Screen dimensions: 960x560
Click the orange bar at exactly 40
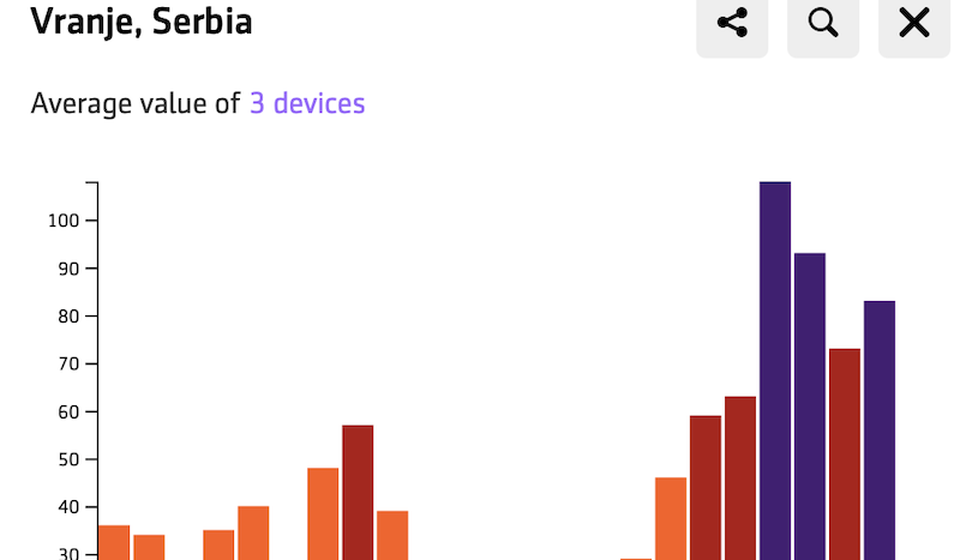click(253, 532)
